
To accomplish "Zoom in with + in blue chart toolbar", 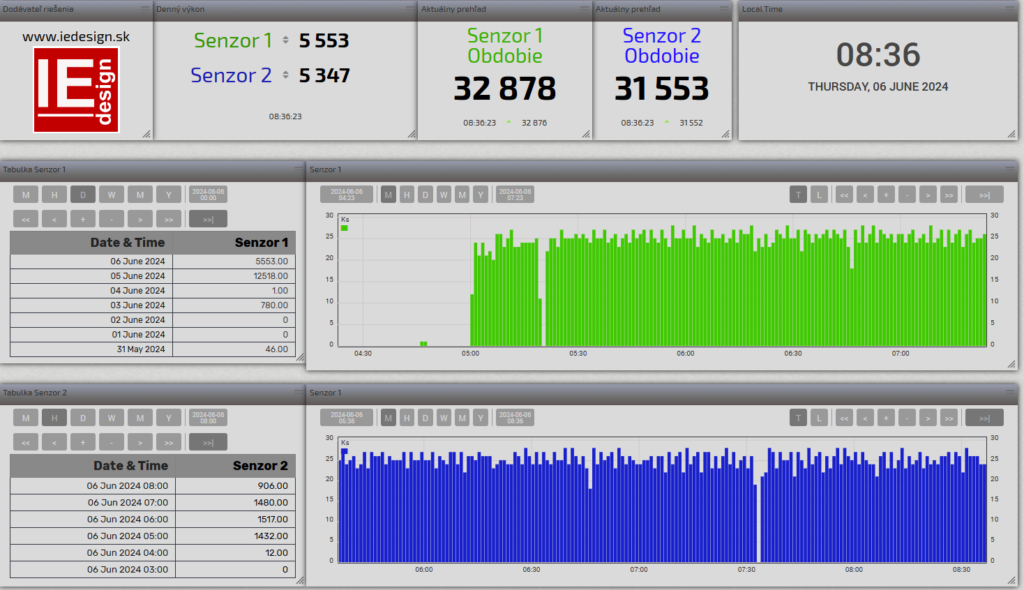I will coord(886,418).
